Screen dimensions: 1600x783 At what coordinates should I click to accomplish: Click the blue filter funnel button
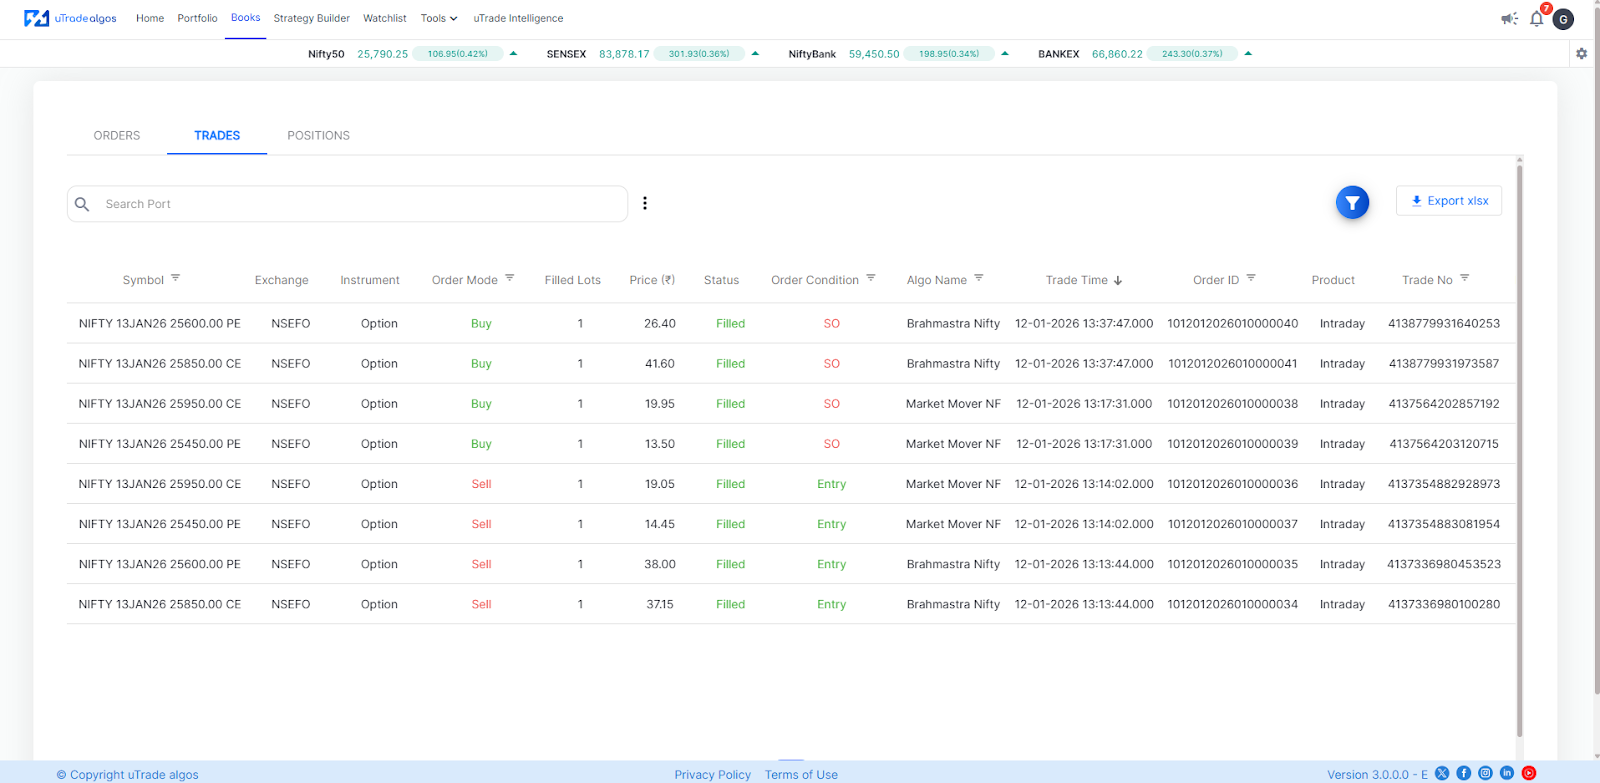(x=1352, y=203)
